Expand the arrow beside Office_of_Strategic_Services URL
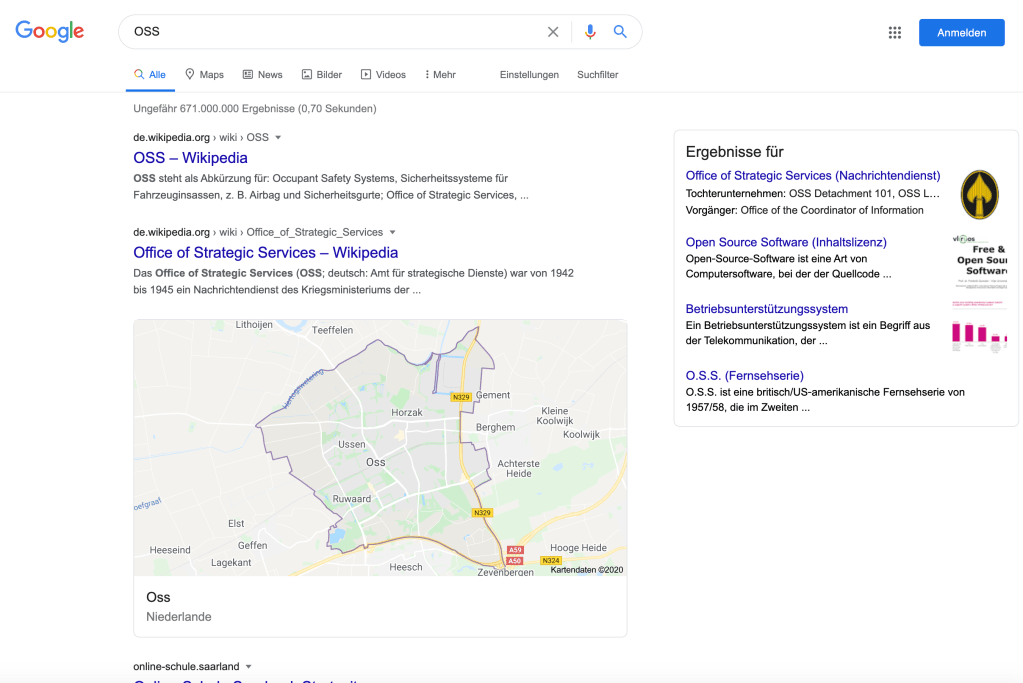 pos(392,231)
